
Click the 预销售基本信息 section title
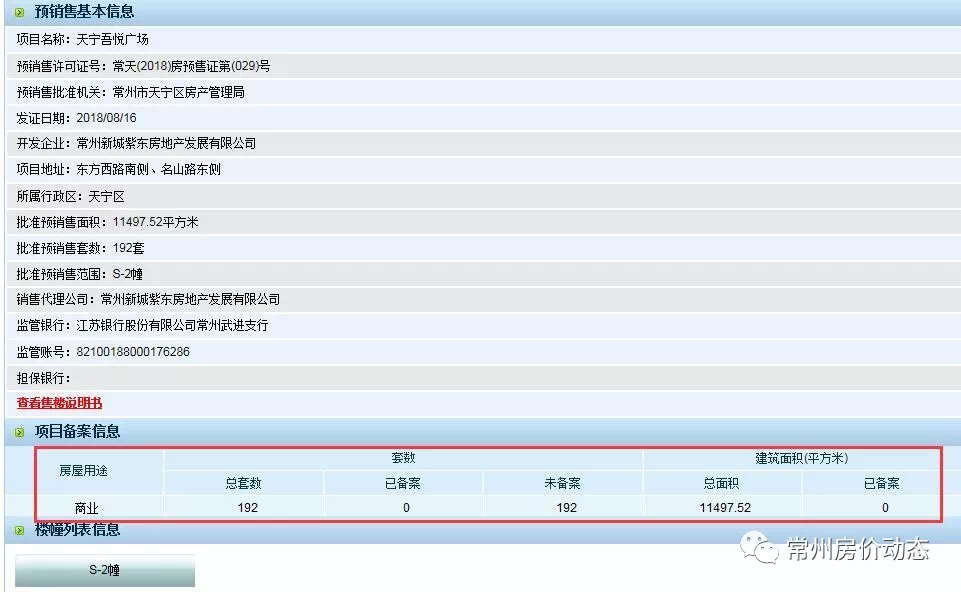[x=84, y=12]
